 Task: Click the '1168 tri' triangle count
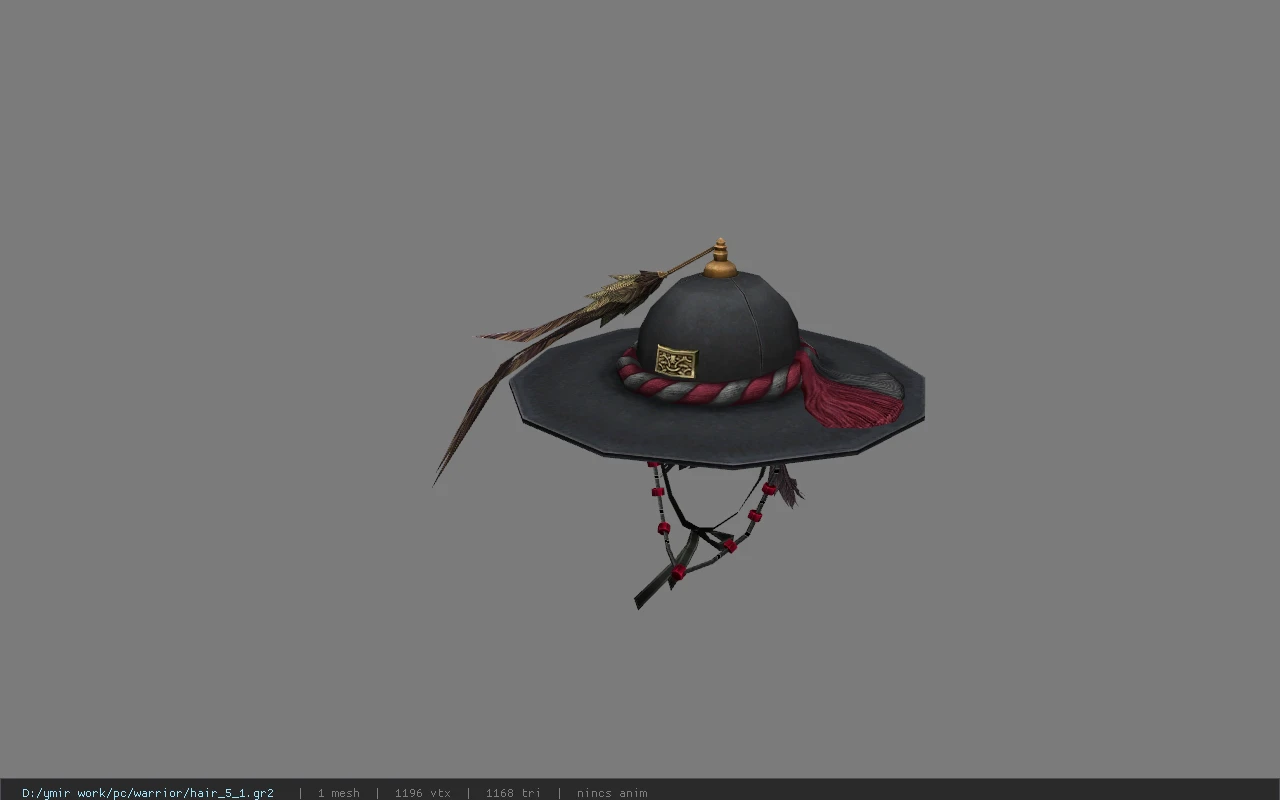pos(513,793)
